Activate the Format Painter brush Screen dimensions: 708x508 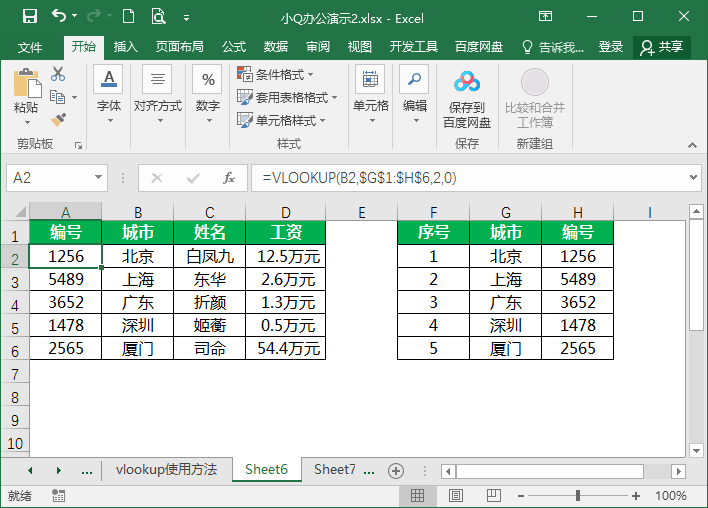pos(58,120)
